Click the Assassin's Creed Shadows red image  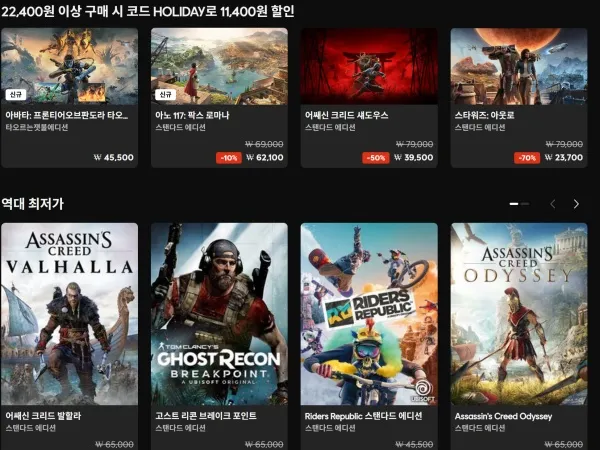pyautogui.click(x=369, y=66)
